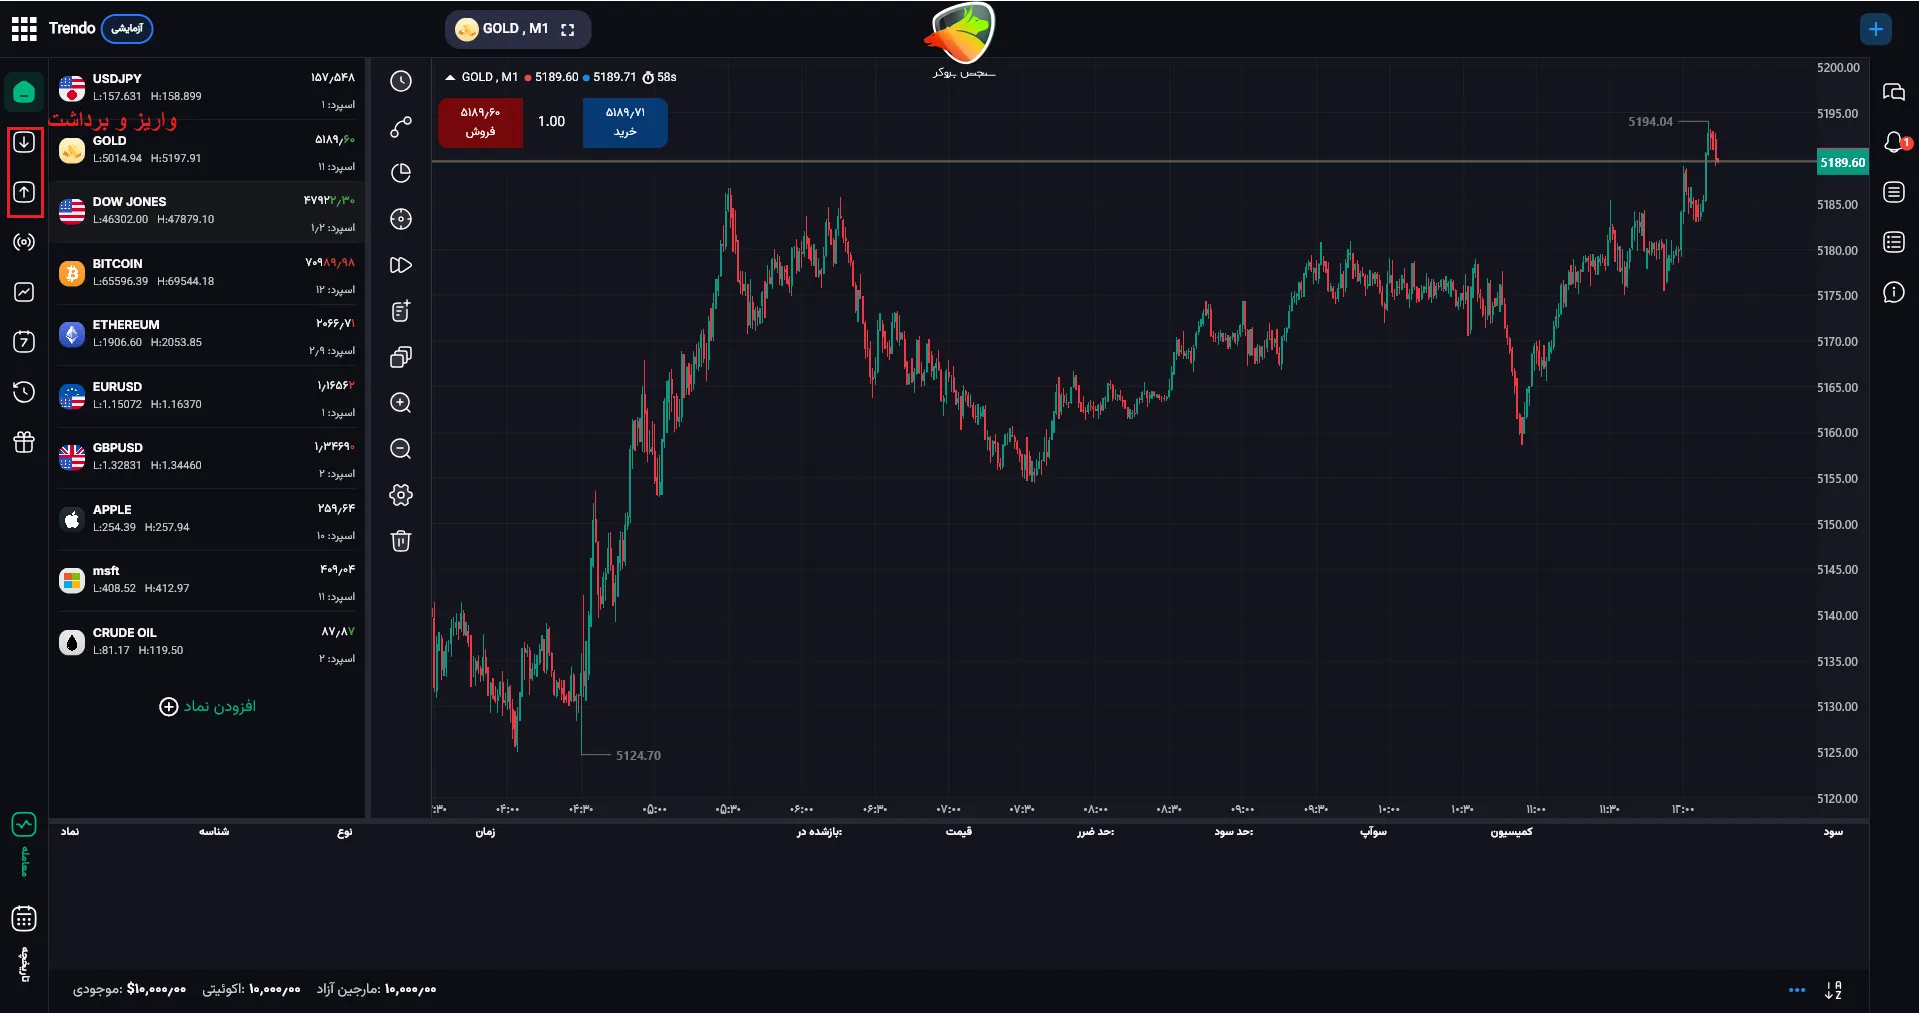1919x1013 pixels.
Task: Click the red فروش sell button
Action: [x=480, y=122]
